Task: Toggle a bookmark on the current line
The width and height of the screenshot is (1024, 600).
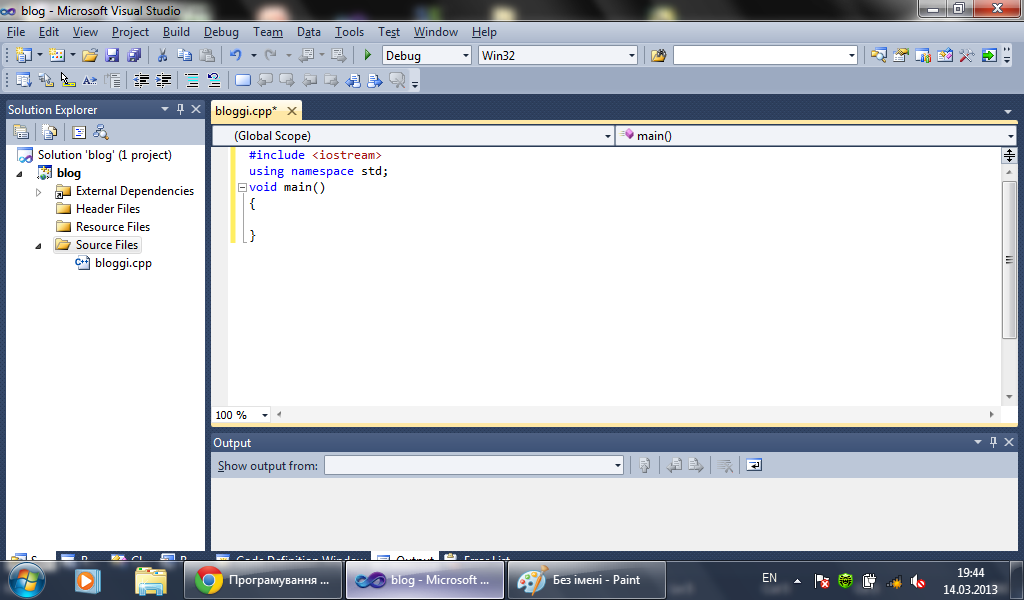Action: point(243,80)
